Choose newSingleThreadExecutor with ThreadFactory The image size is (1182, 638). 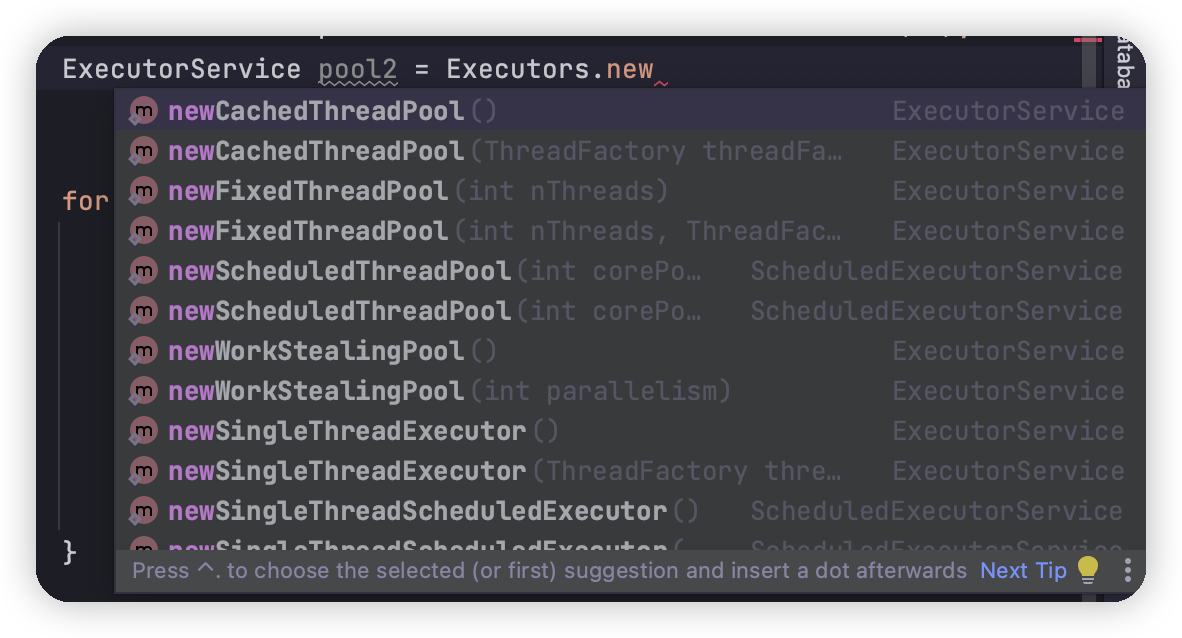coord(629,471)
